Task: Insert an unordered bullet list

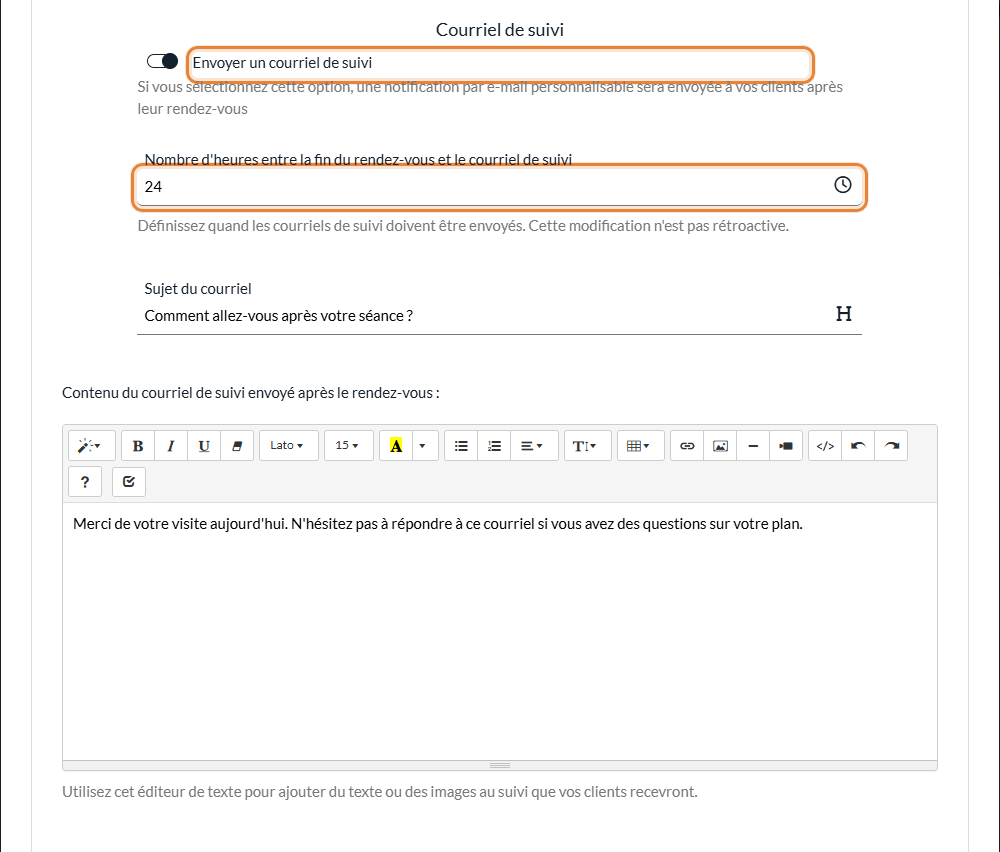Action: (x=461, y=446)
